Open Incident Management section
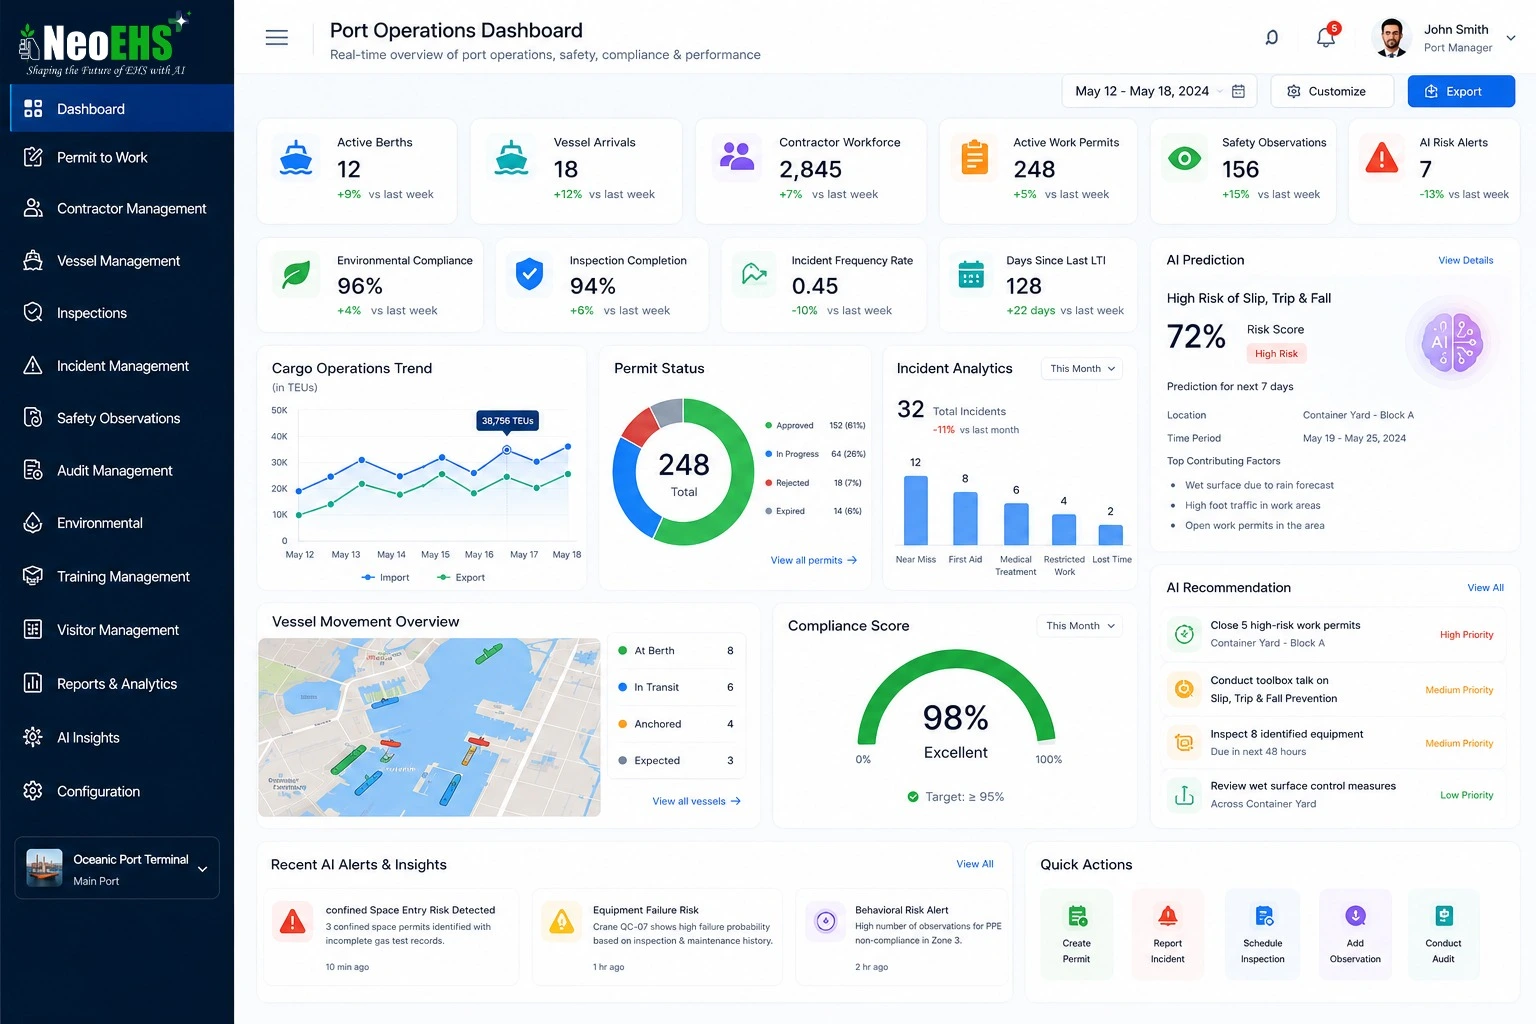1536x1024 pixels. 117,366
